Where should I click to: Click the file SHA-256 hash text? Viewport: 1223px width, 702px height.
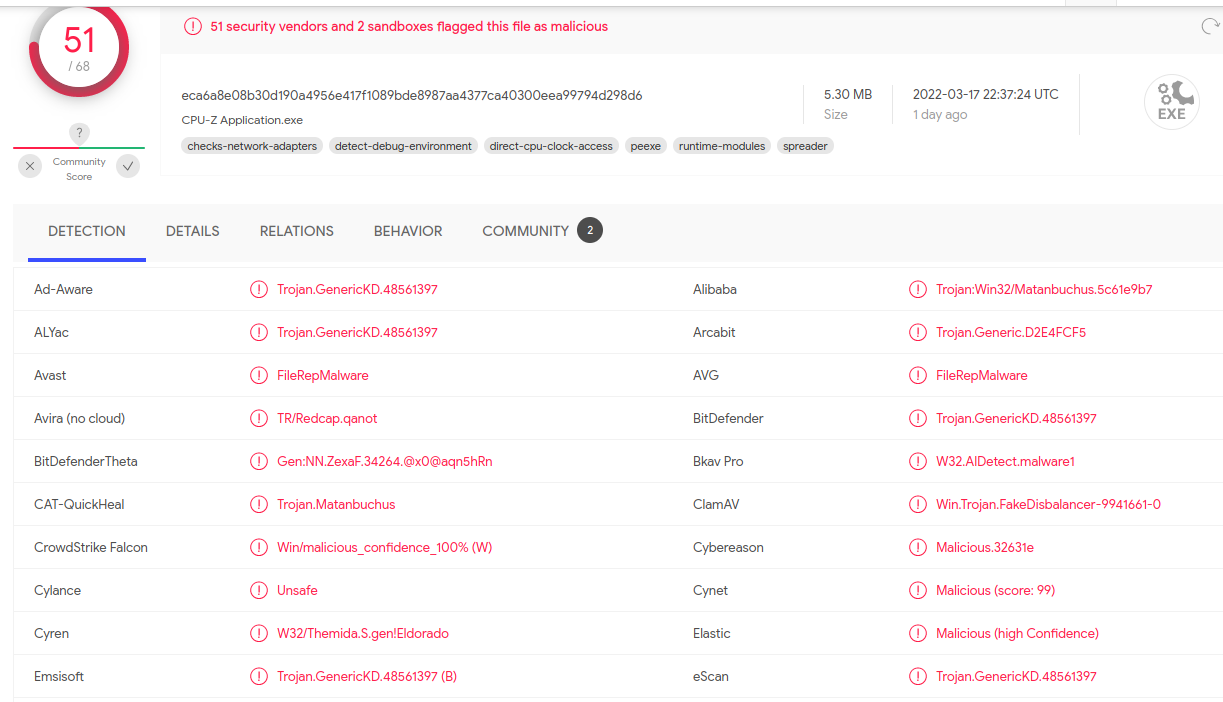pyautogui.click(x=411, y=96)
